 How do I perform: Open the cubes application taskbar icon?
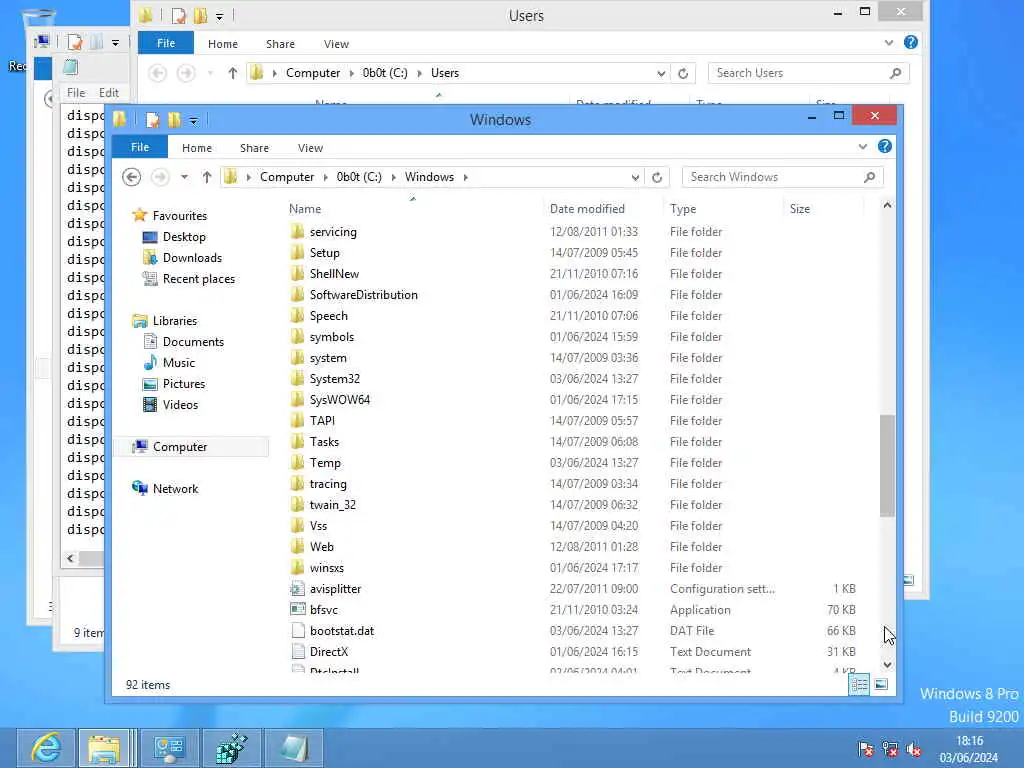(x=231, y=748)
